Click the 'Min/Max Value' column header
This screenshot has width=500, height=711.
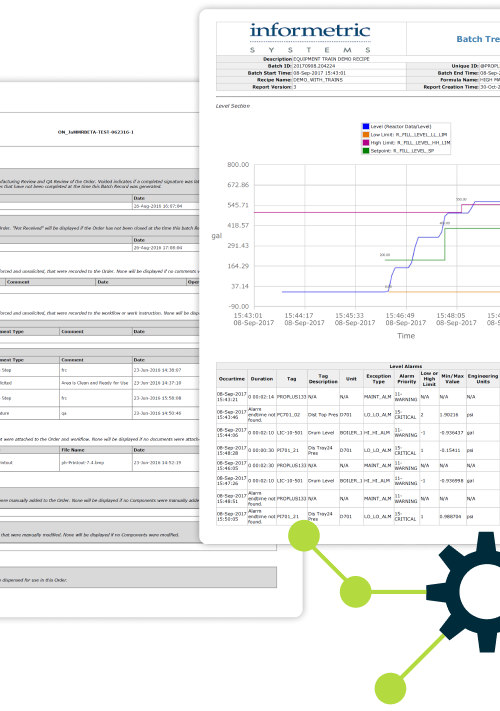[452, 379]
